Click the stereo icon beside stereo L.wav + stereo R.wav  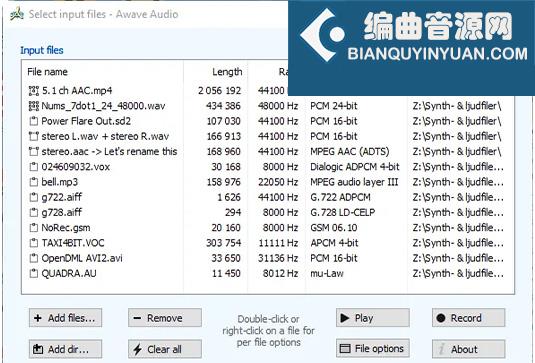(x=33, y=136)
